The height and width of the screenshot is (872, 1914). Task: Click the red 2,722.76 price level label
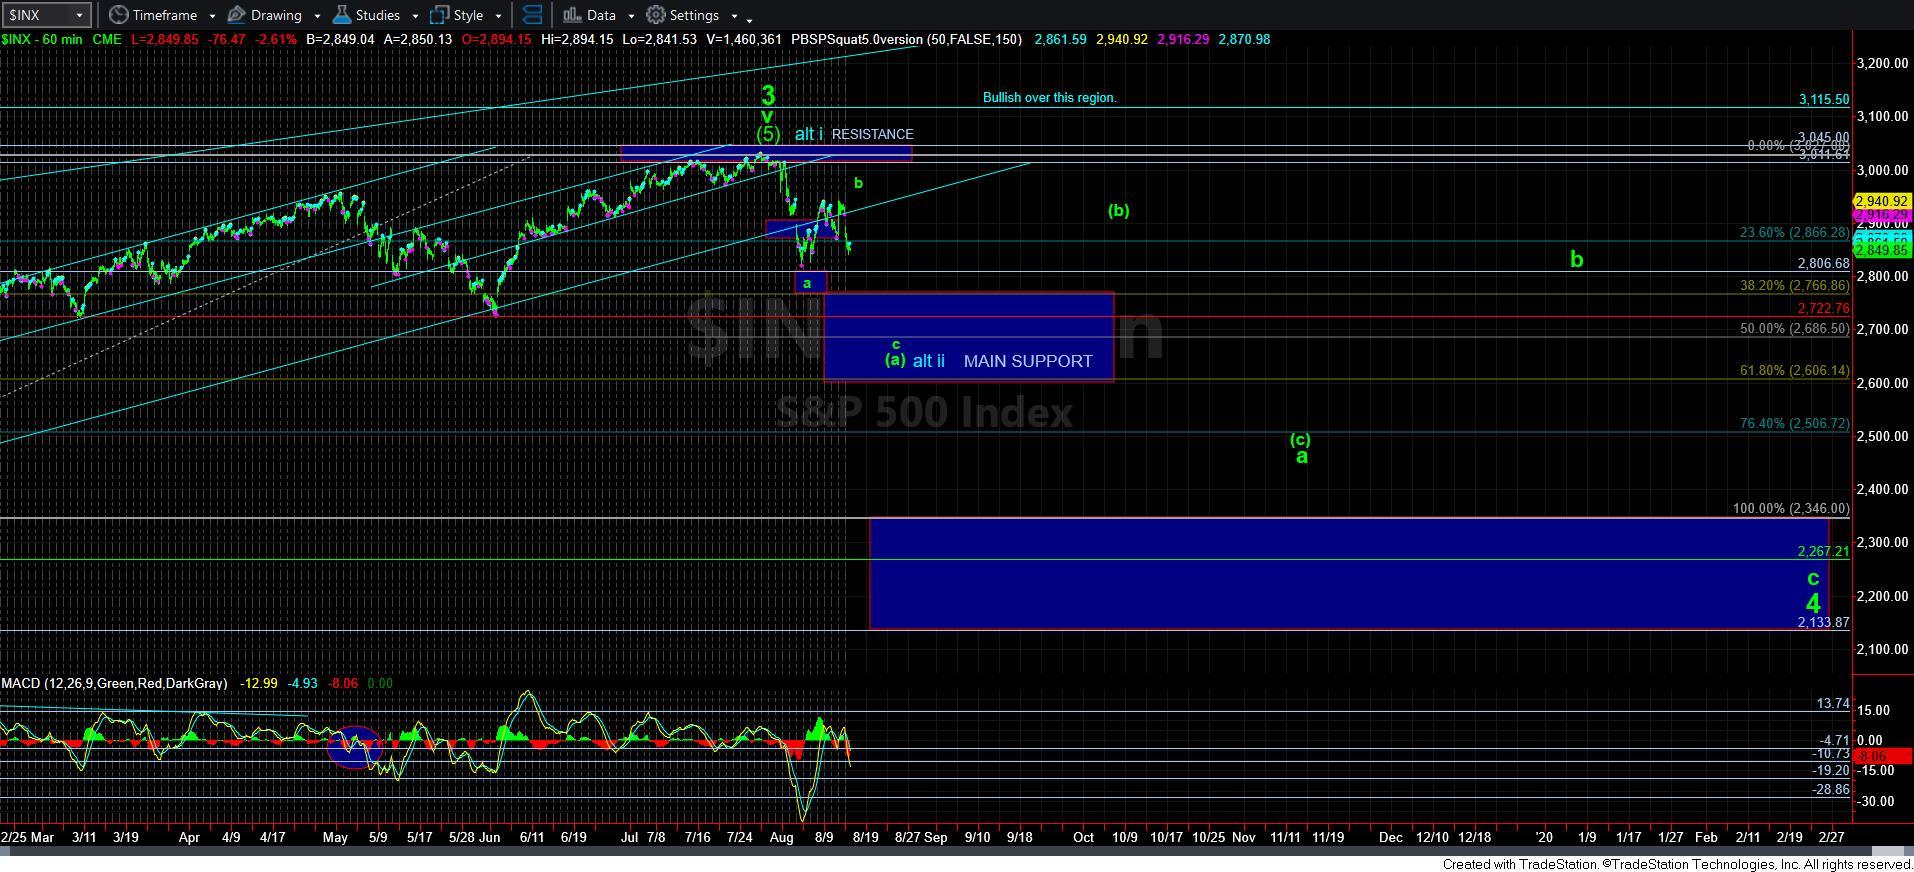pyautogui.click(x=1824, y=309)
